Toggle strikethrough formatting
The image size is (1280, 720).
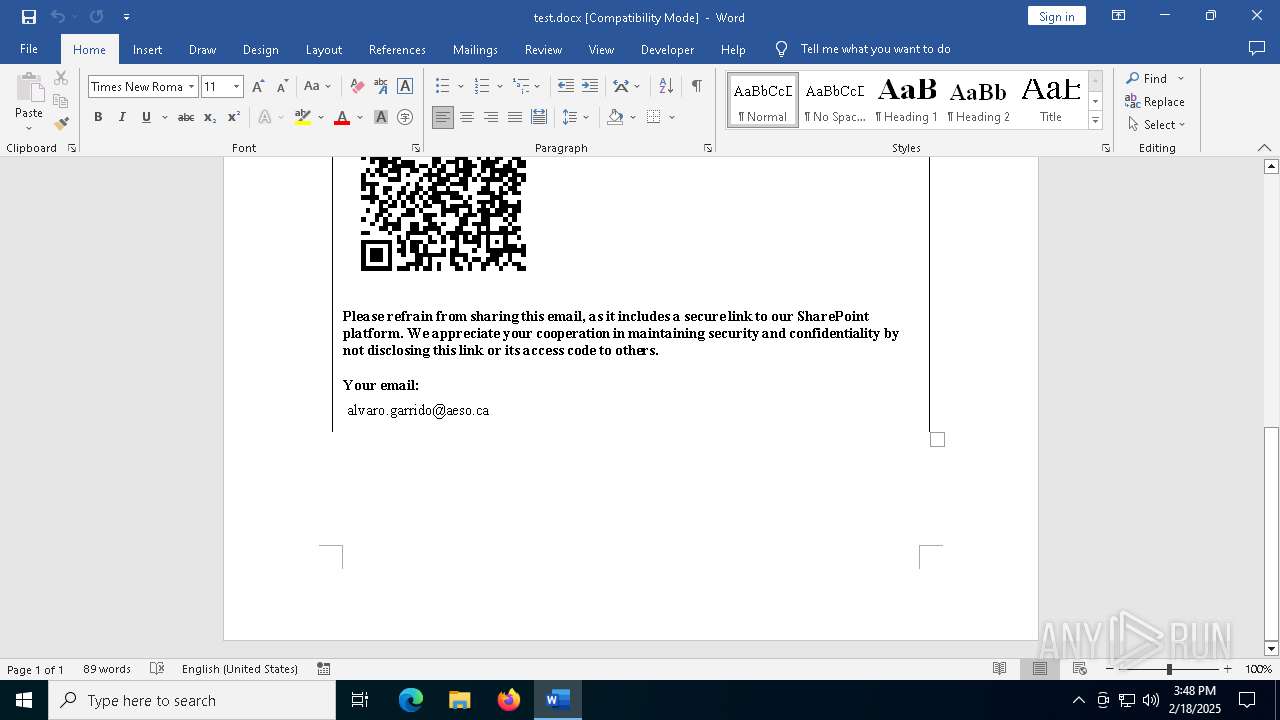(x=186, y=117)
